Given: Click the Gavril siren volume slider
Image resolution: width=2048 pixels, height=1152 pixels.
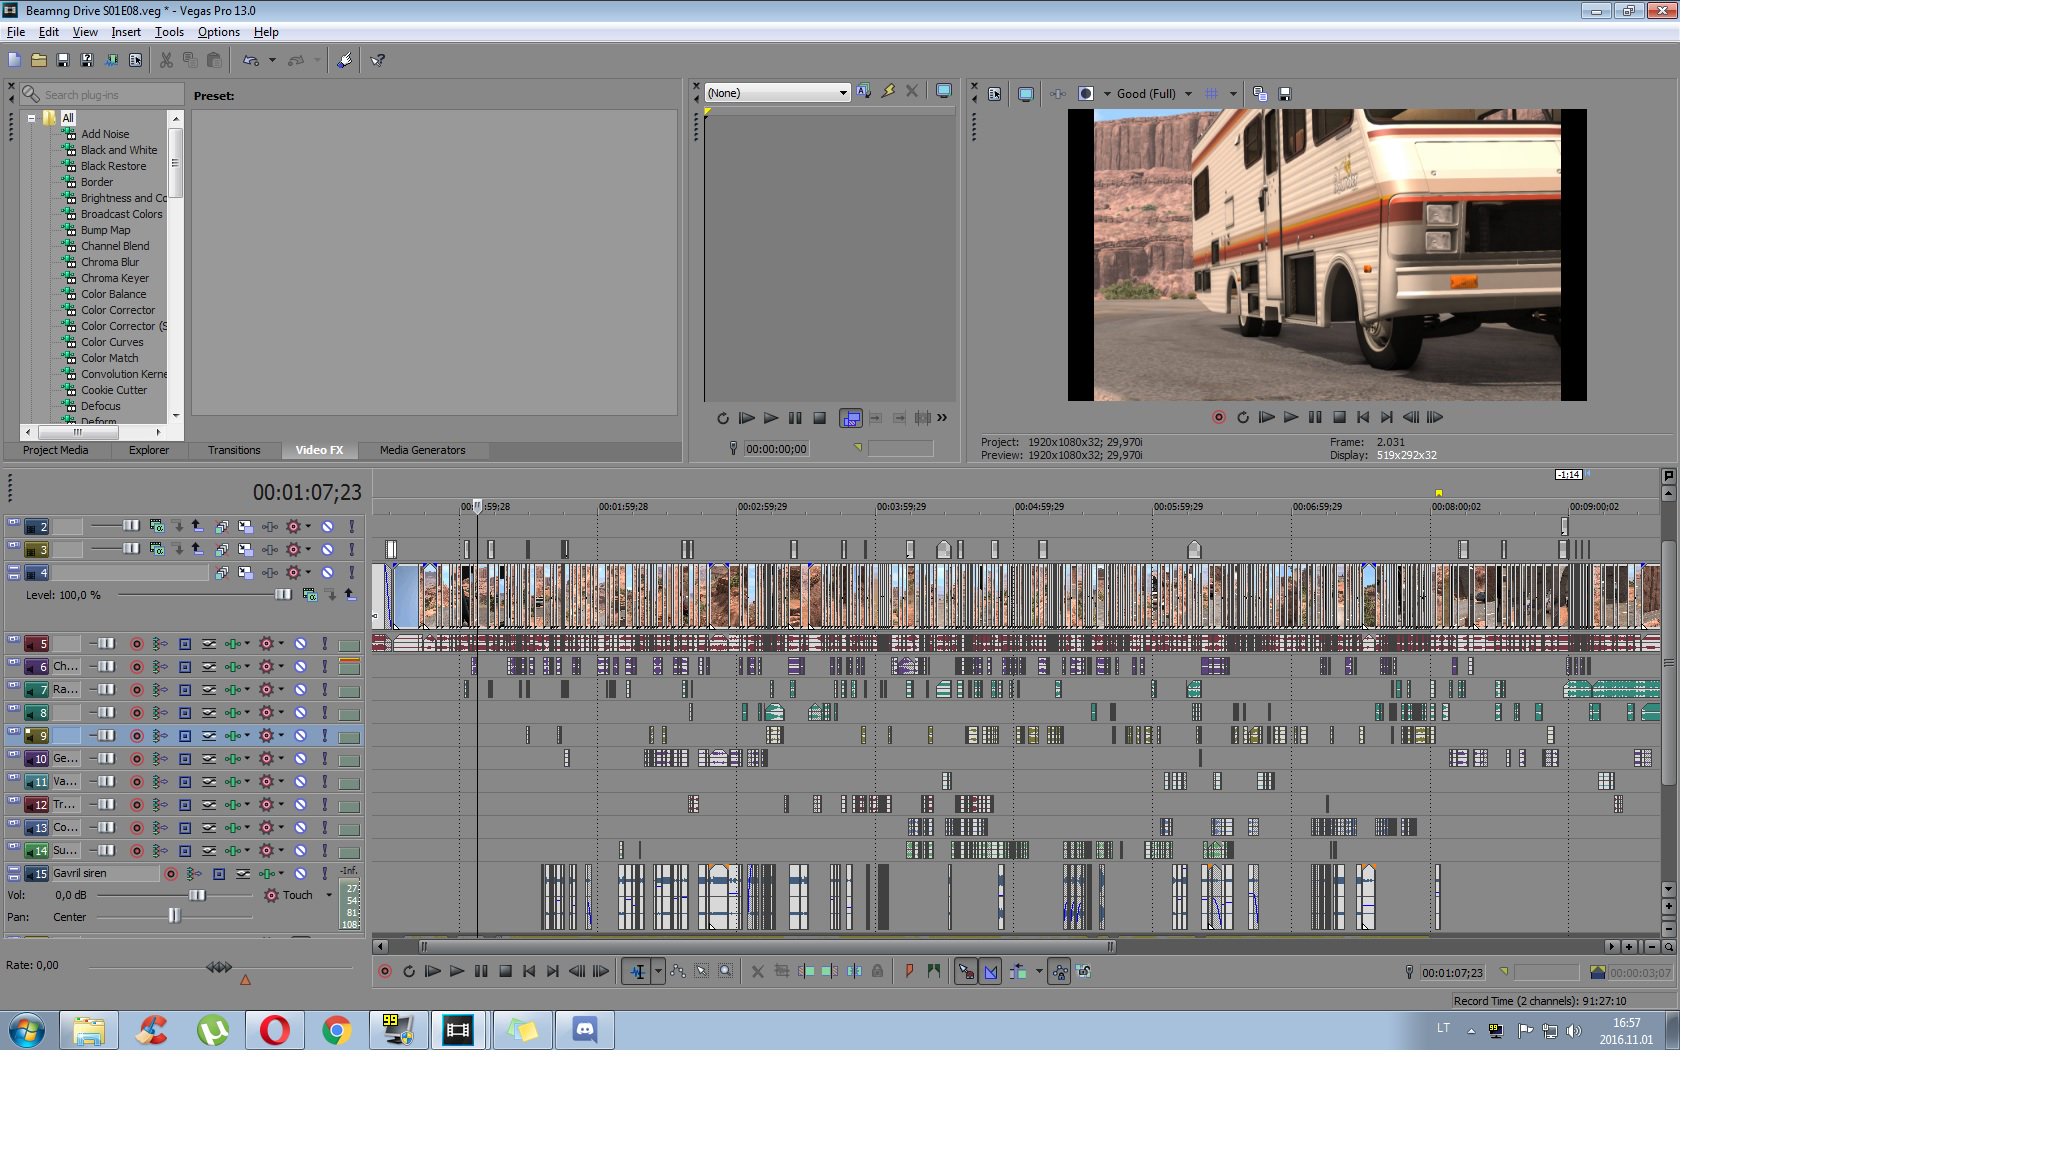Looking at the screenshot, I should pyautogui.click(x=197, y=895).
